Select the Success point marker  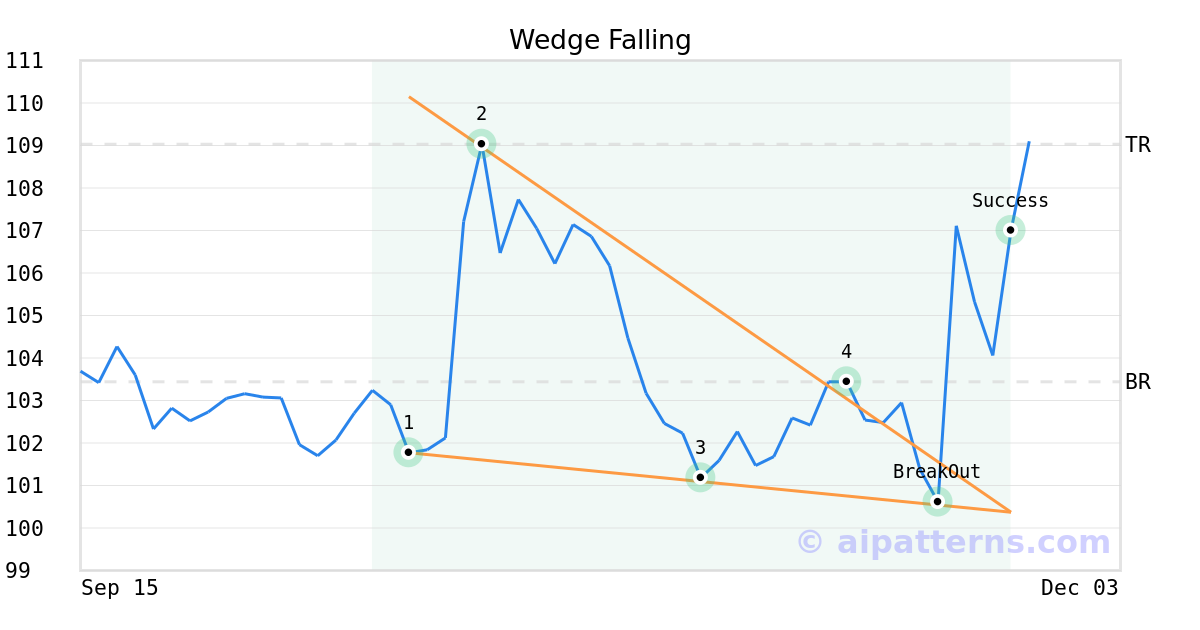click(1010, 230)
